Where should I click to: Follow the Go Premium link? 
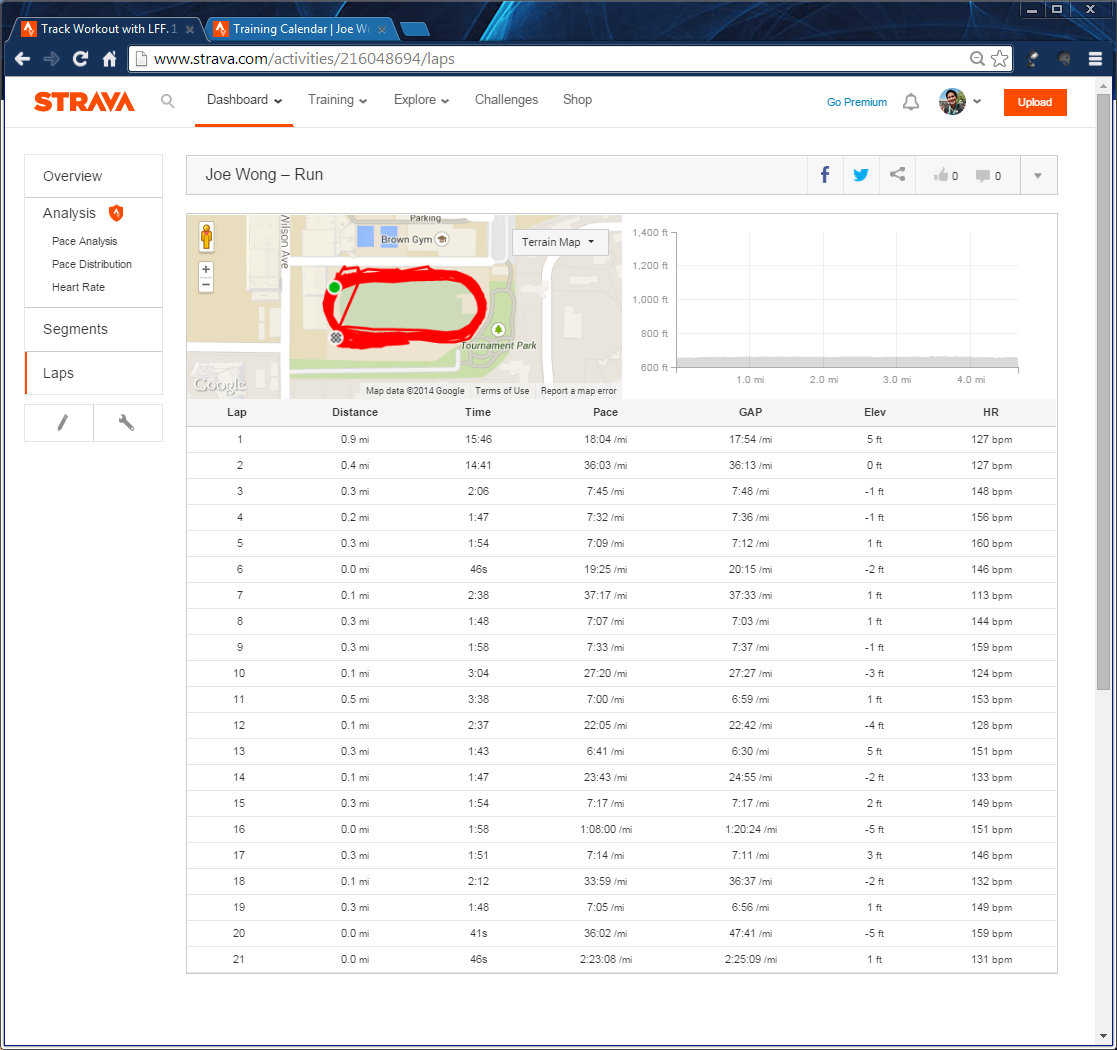coord(856,102)
